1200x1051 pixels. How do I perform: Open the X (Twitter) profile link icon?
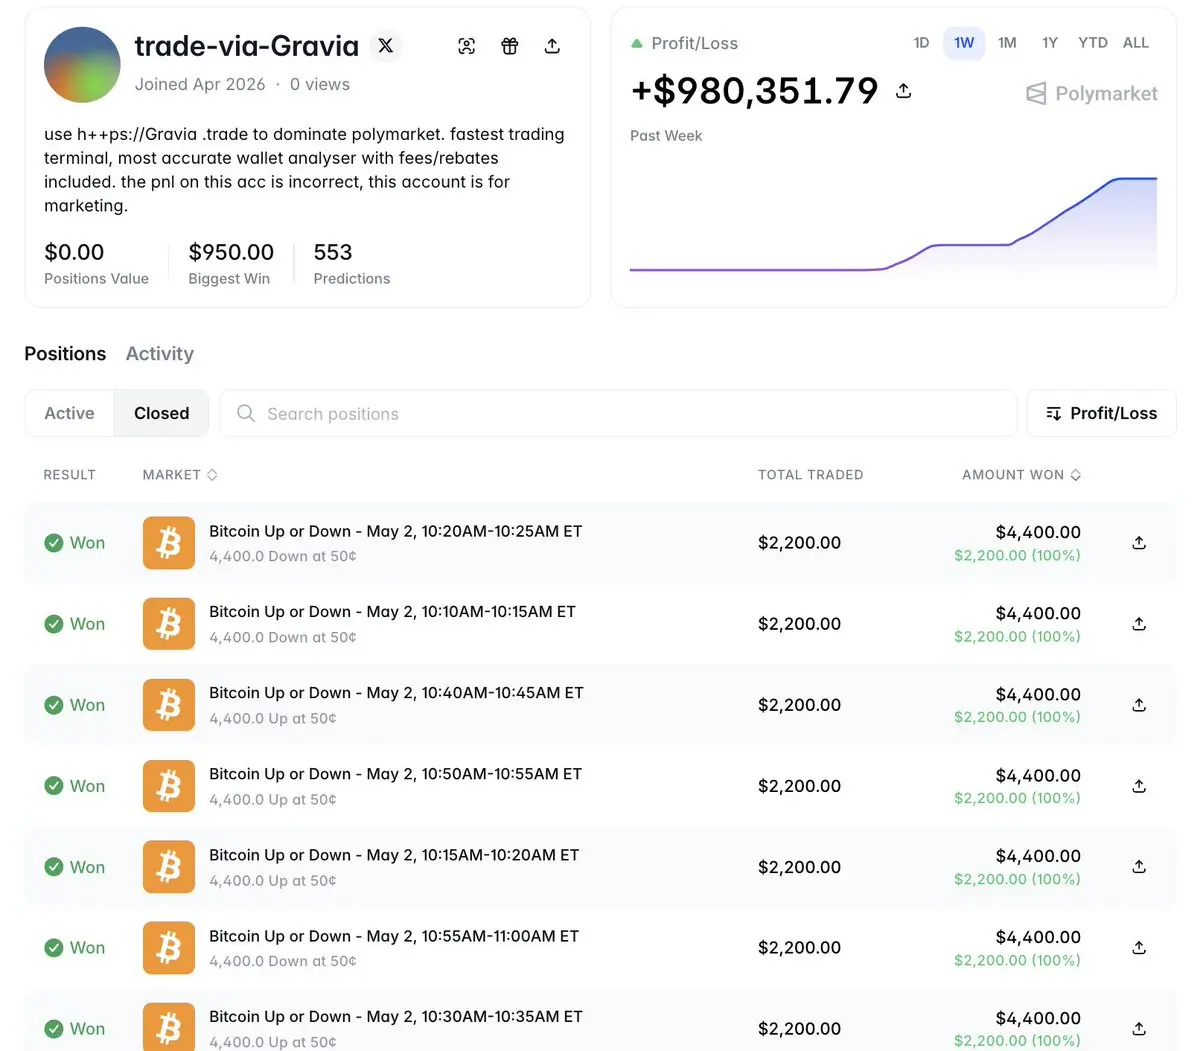tap(386, 46)
